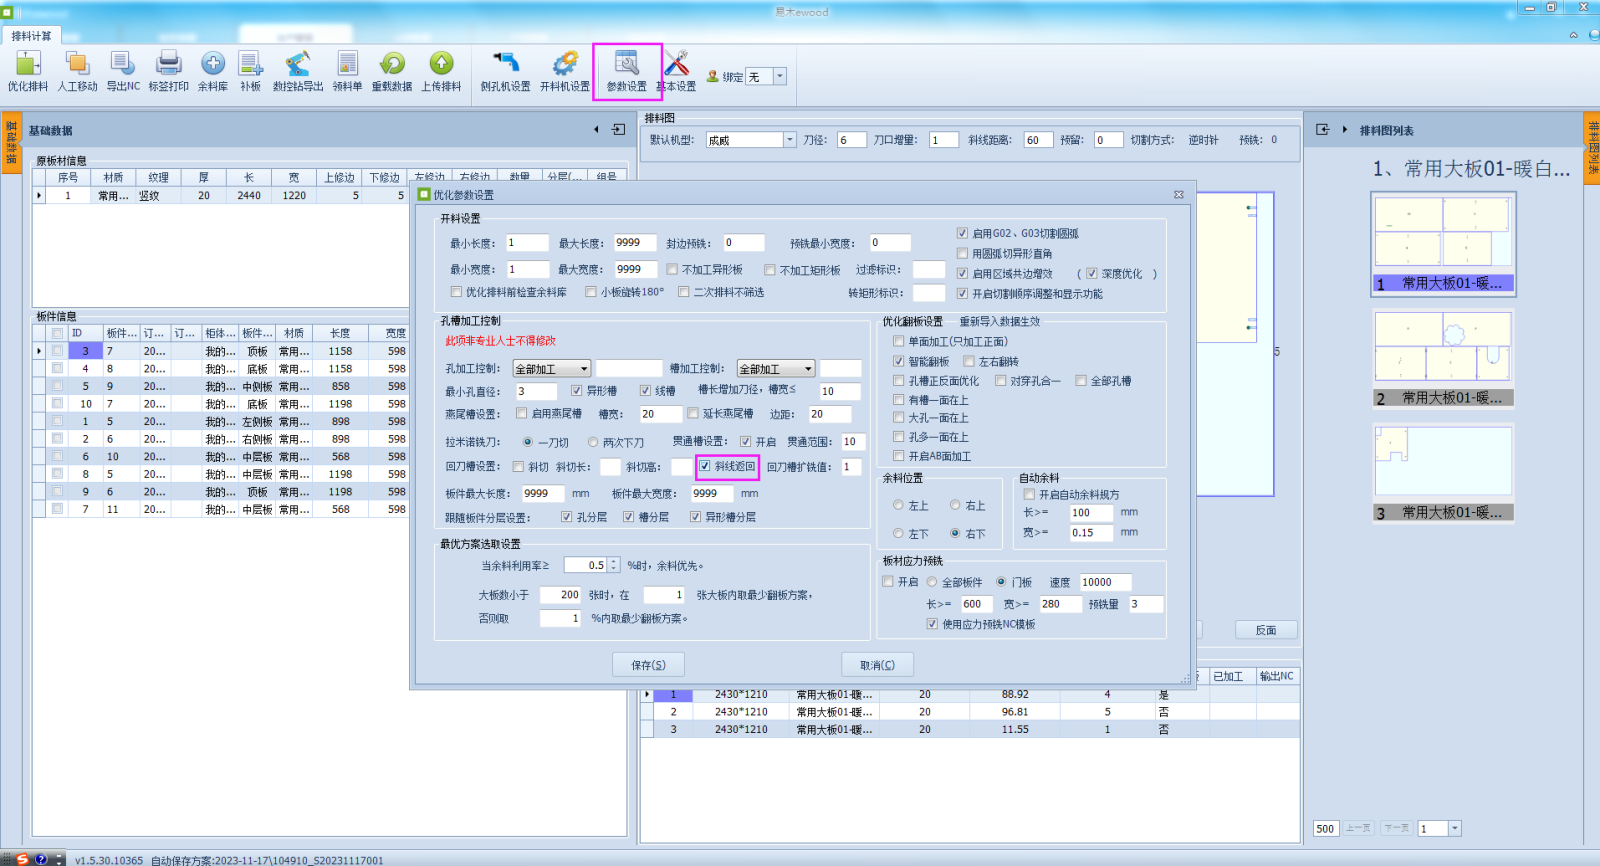This screenshot has height=866, width=1600.
Task: Click the pin icon in 基础数据 header
Action: [618, 129]
